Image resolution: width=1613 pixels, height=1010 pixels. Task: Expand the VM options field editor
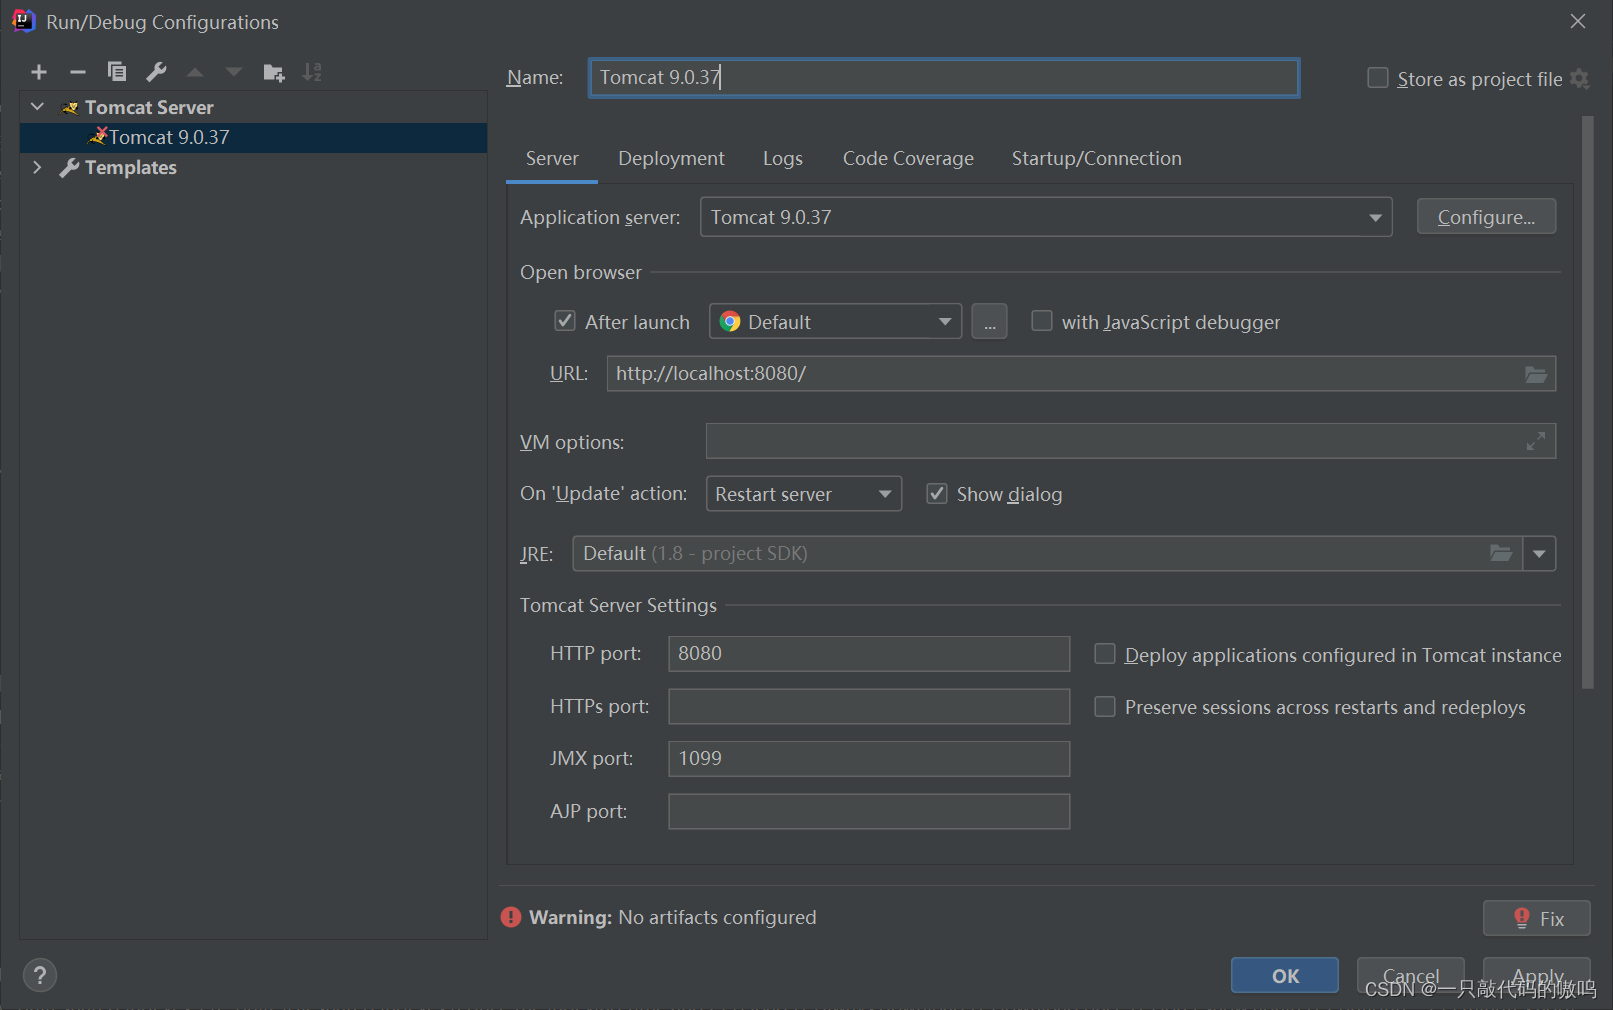pyautogui.click(x=1536, y=441)
